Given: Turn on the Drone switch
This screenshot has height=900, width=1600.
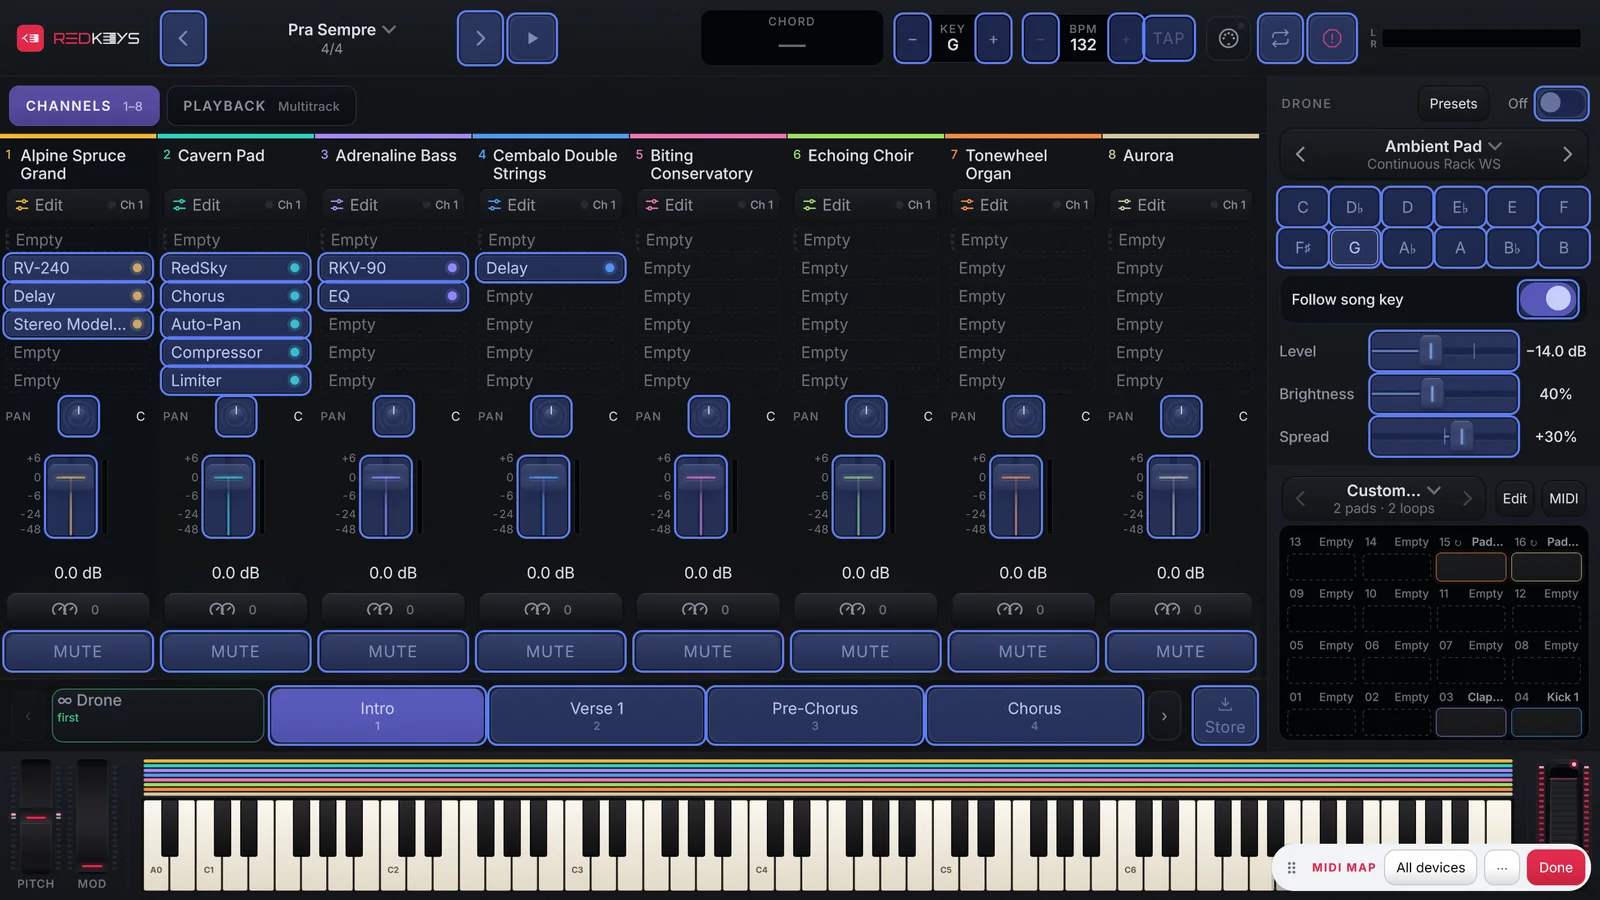Looking at the screenshot, I should pos(1560,103).
